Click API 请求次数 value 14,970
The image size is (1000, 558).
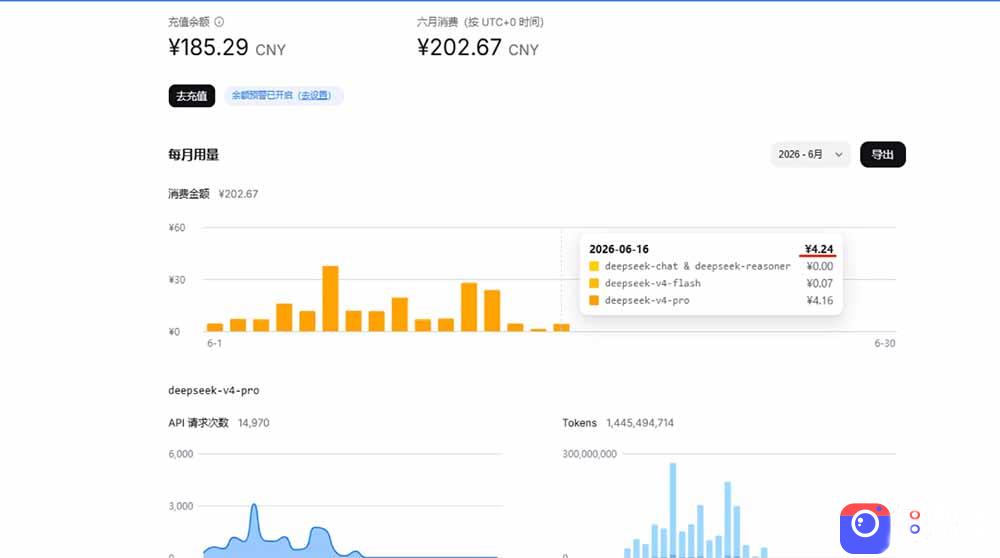click(x=253, y=423)
